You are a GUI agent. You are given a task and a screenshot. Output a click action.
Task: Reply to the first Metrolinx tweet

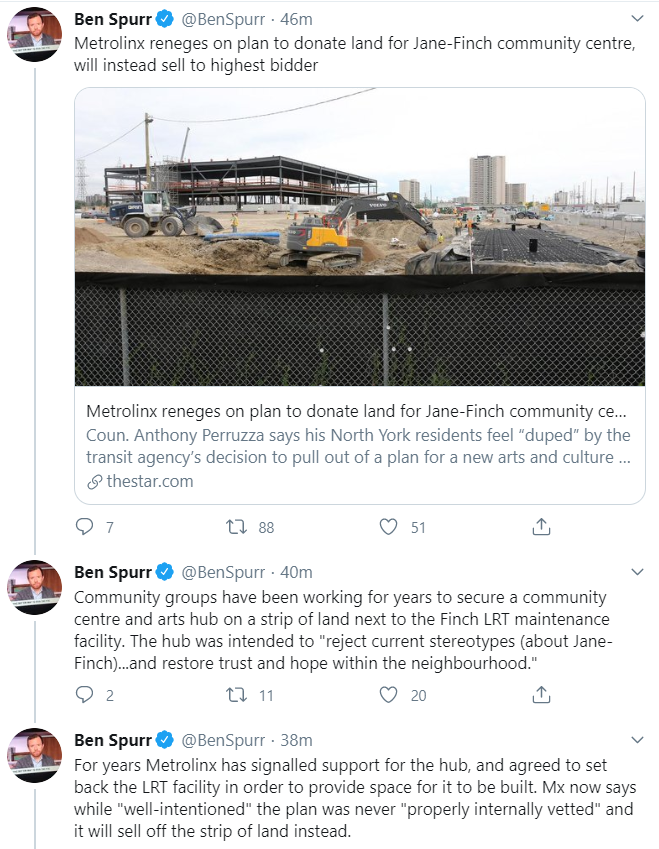(x=85, y=527)
